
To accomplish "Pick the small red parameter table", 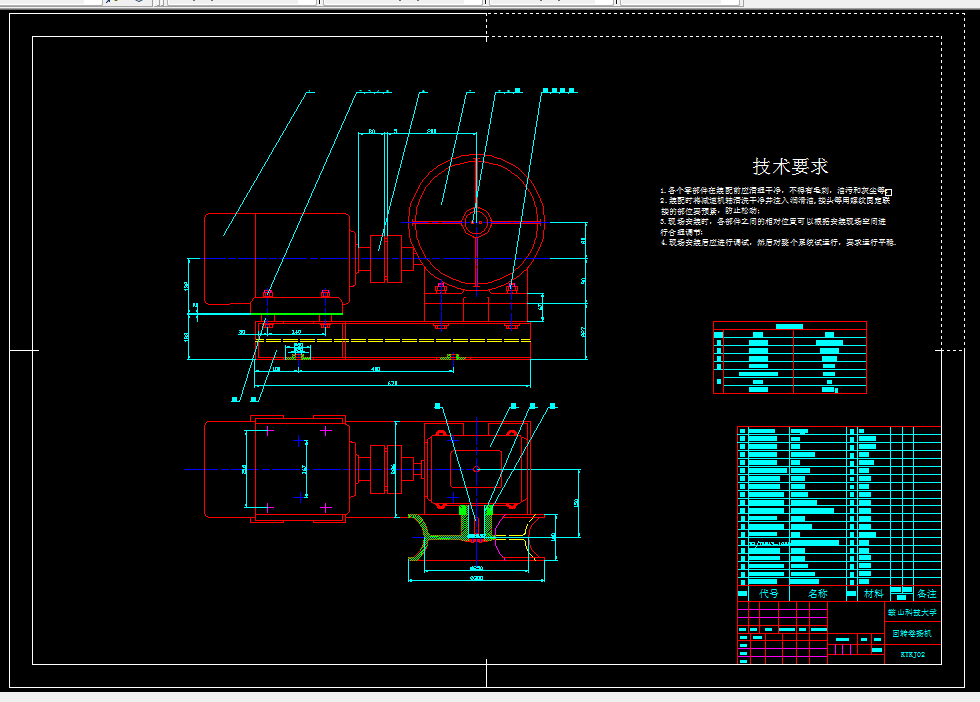I will click(x=790, y=358).
